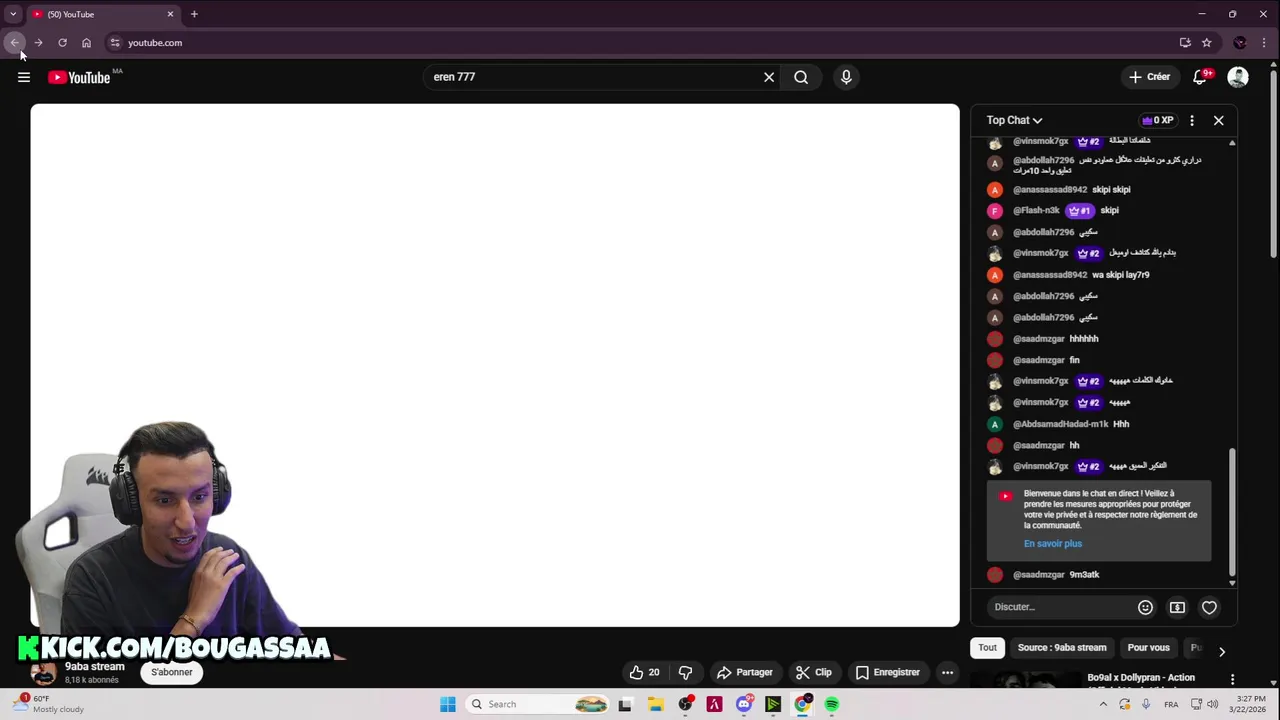This screenshot has width=1280, height=720.
Task: Open the 'En savoir plus' link
Action: coord(1053,544)
